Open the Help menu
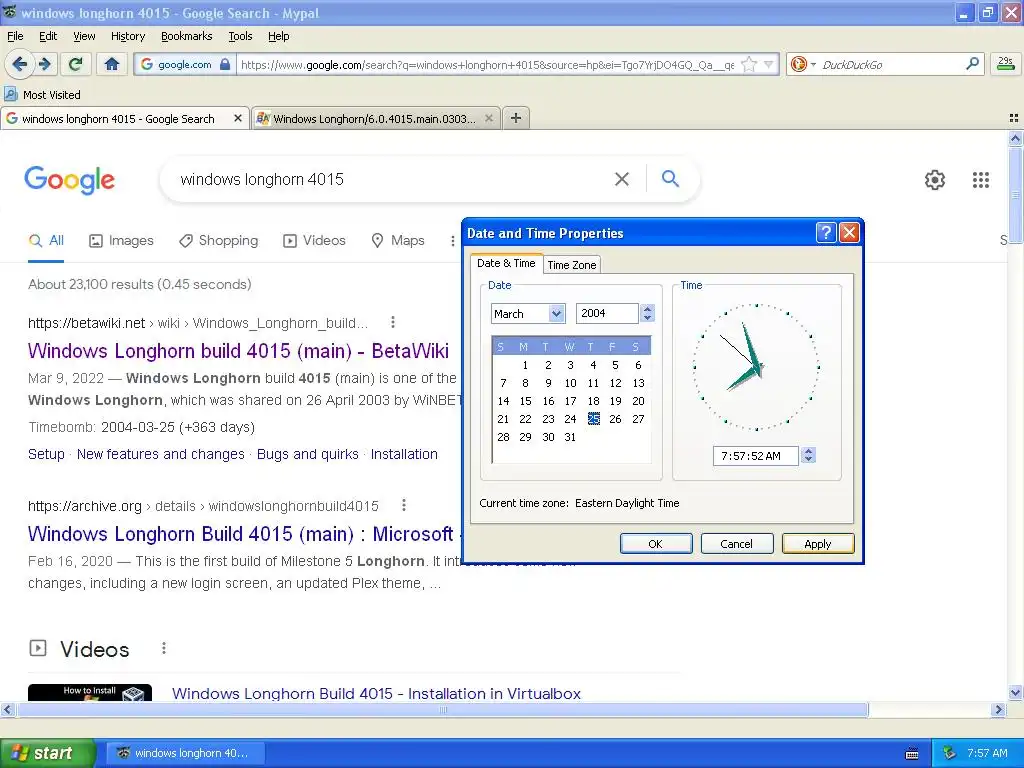1024x768 pixels. coord(278,36)
